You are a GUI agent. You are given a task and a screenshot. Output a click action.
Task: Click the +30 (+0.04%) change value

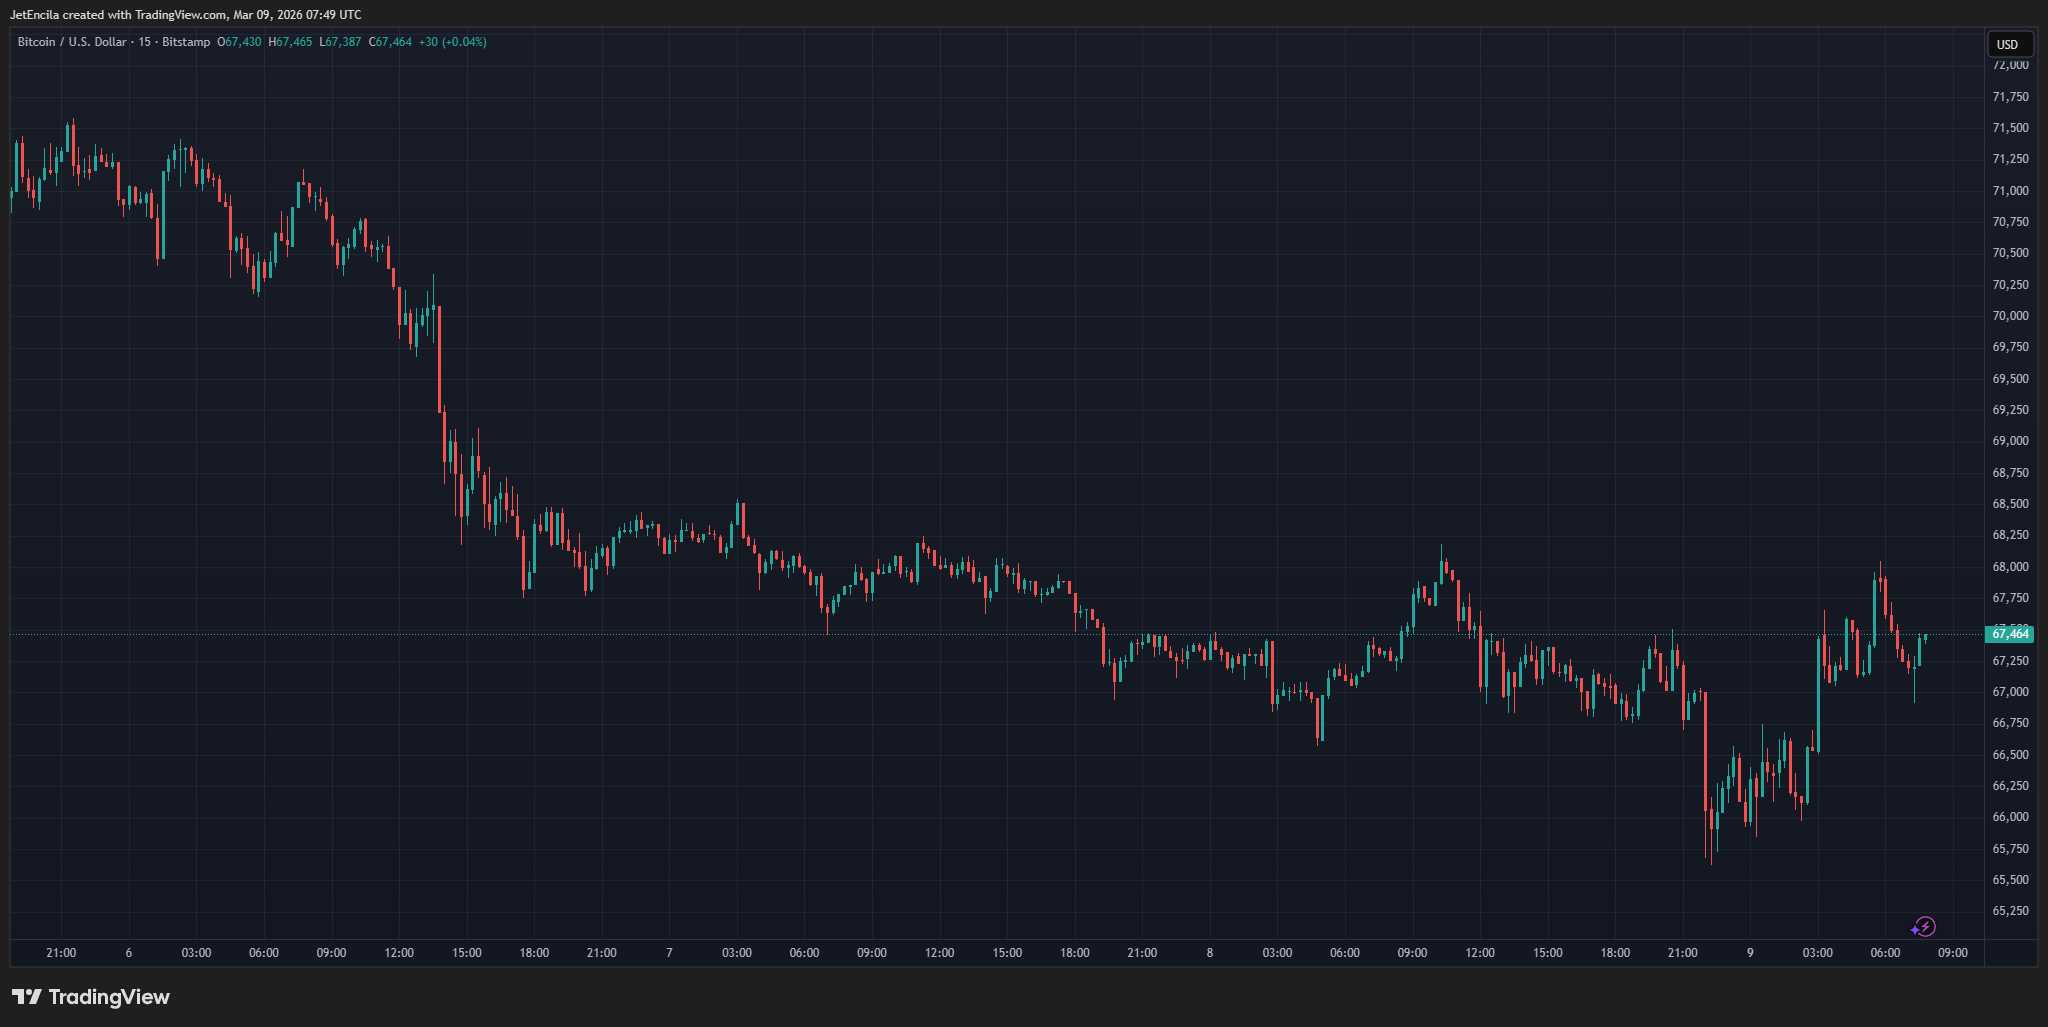(x=452, y=42)
